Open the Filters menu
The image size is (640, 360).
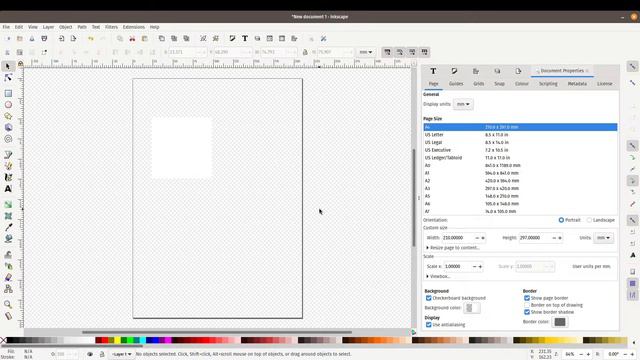point(111,27)
